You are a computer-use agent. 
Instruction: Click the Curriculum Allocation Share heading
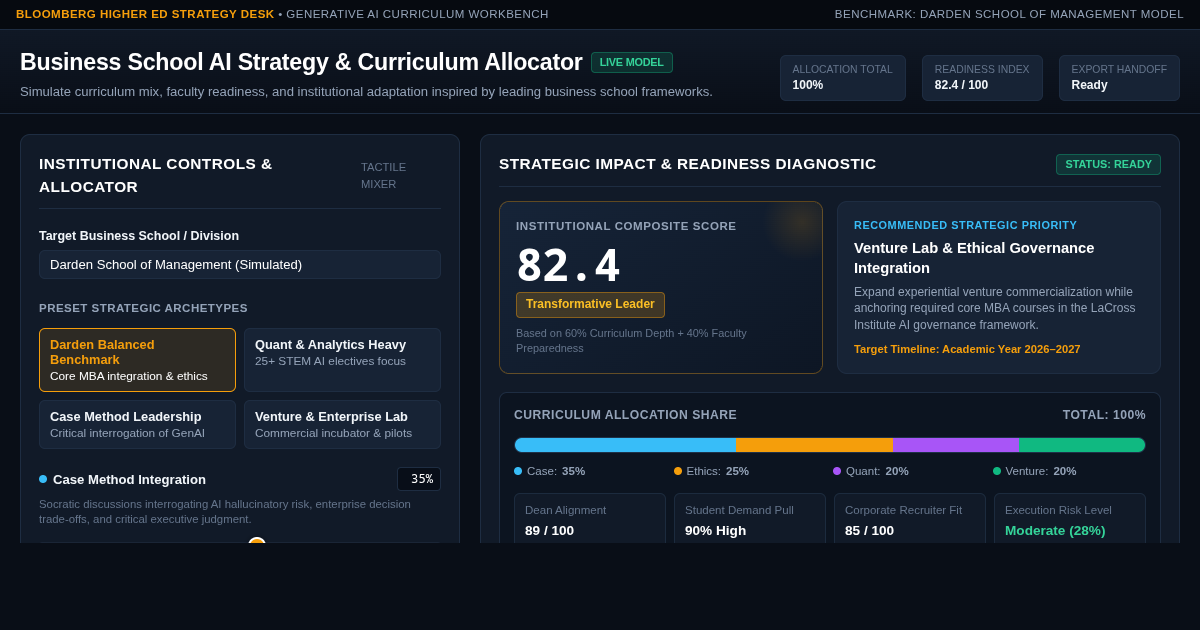coord(625,415)
